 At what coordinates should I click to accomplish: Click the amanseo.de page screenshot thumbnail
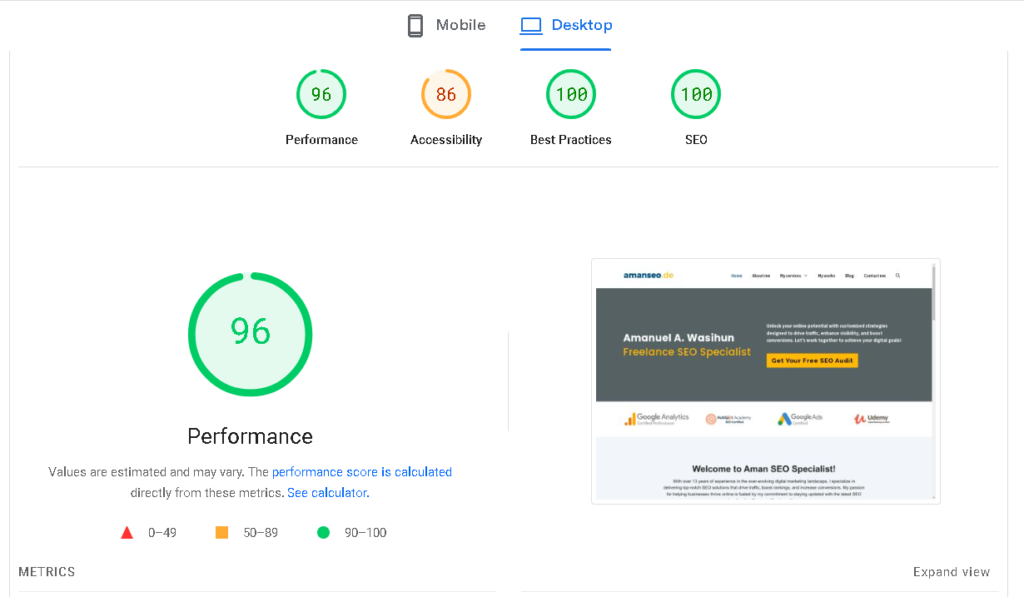coord(765,381)
